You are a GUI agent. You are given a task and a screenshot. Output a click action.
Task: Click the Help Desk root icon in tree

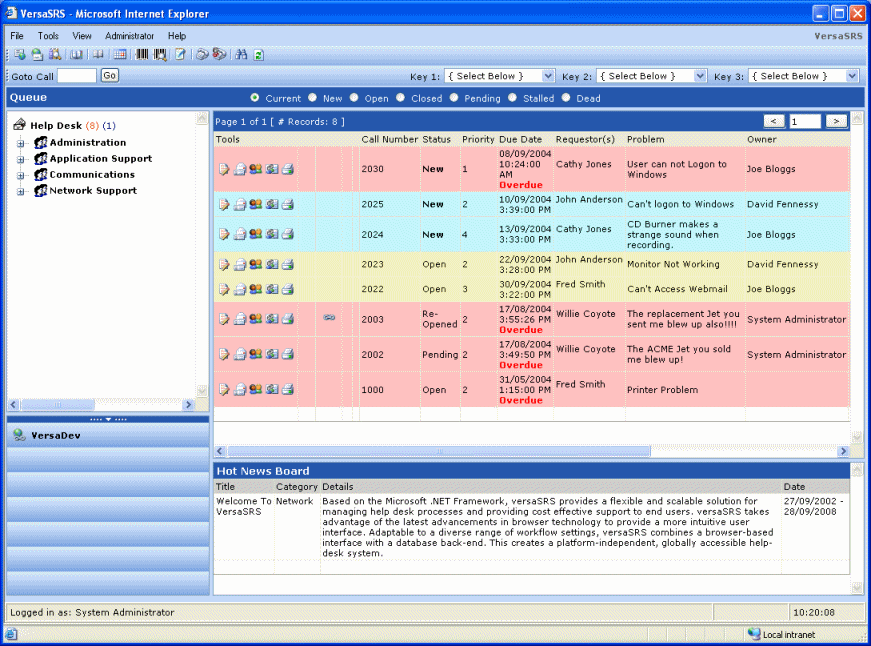click(x=20, y=124)
